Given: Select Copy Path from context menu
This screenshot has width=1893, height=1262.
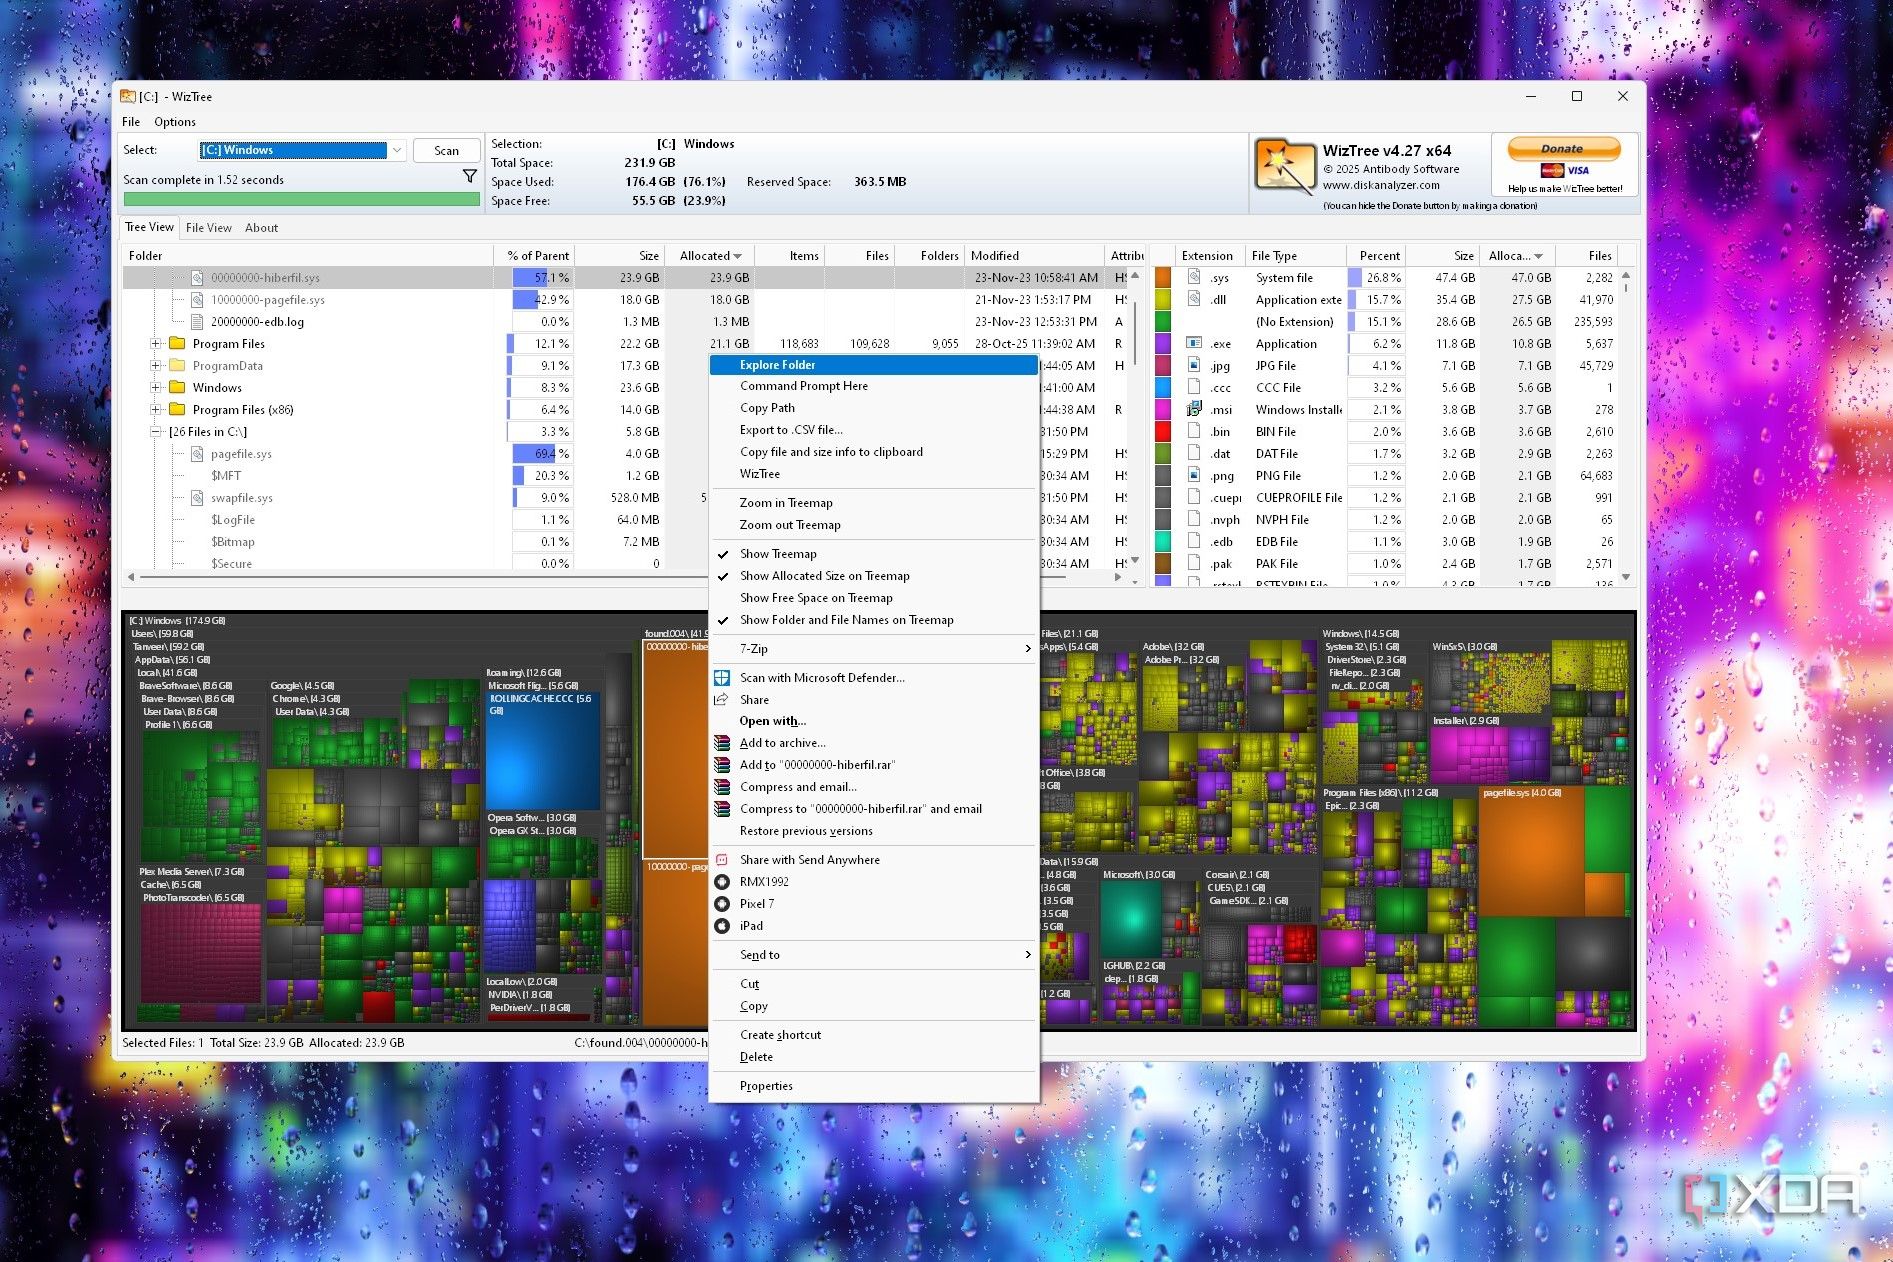Looking at the screenshot, I should pyautogui.click(x=767, y=408).
